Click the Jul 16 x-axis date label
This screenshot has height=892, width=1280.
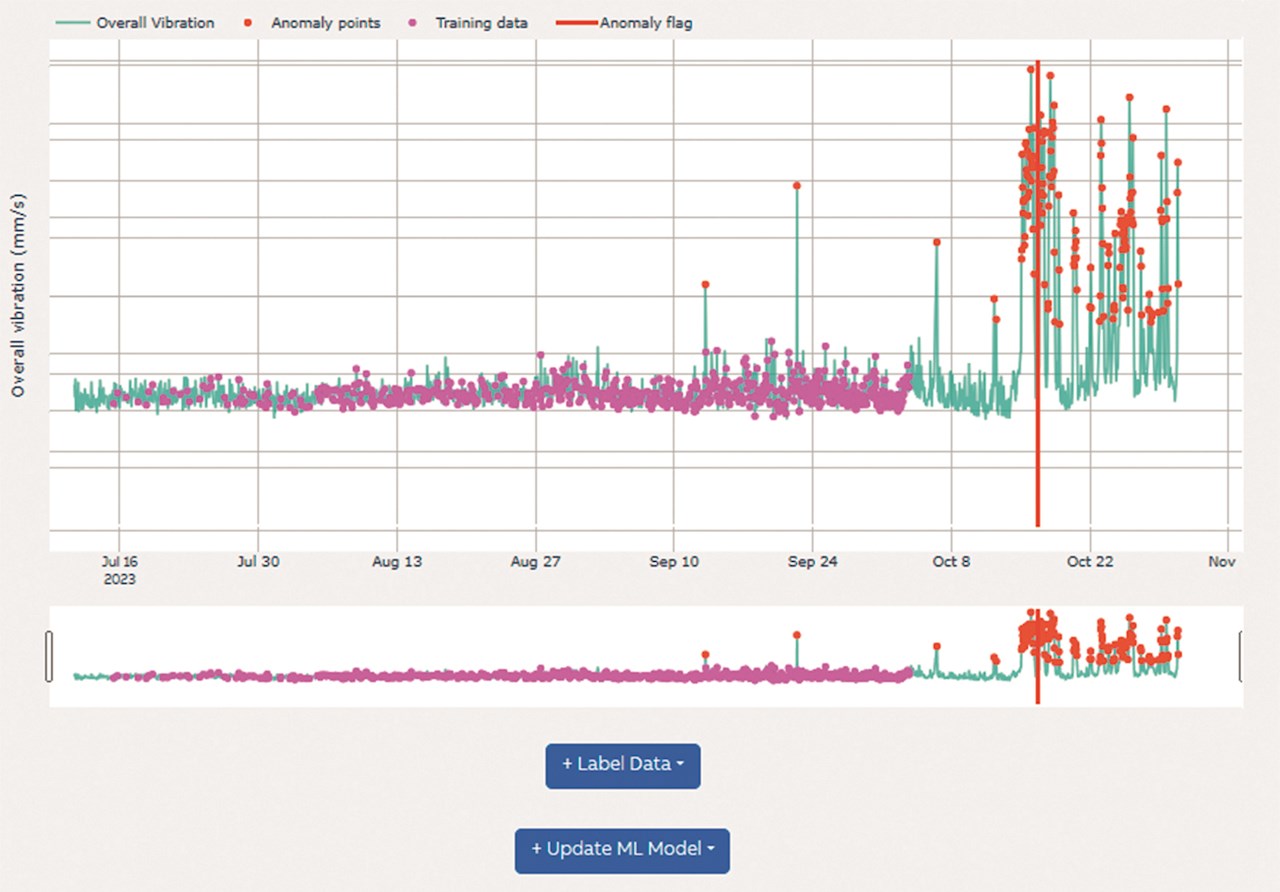tap(119, 562)
